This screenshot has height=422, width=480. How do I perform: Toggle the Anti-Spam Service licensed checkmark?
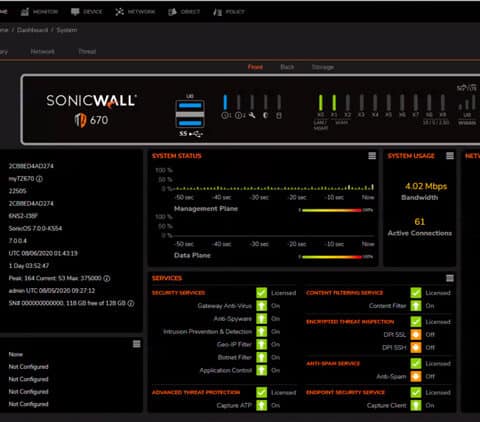click(x=416, y=363)
